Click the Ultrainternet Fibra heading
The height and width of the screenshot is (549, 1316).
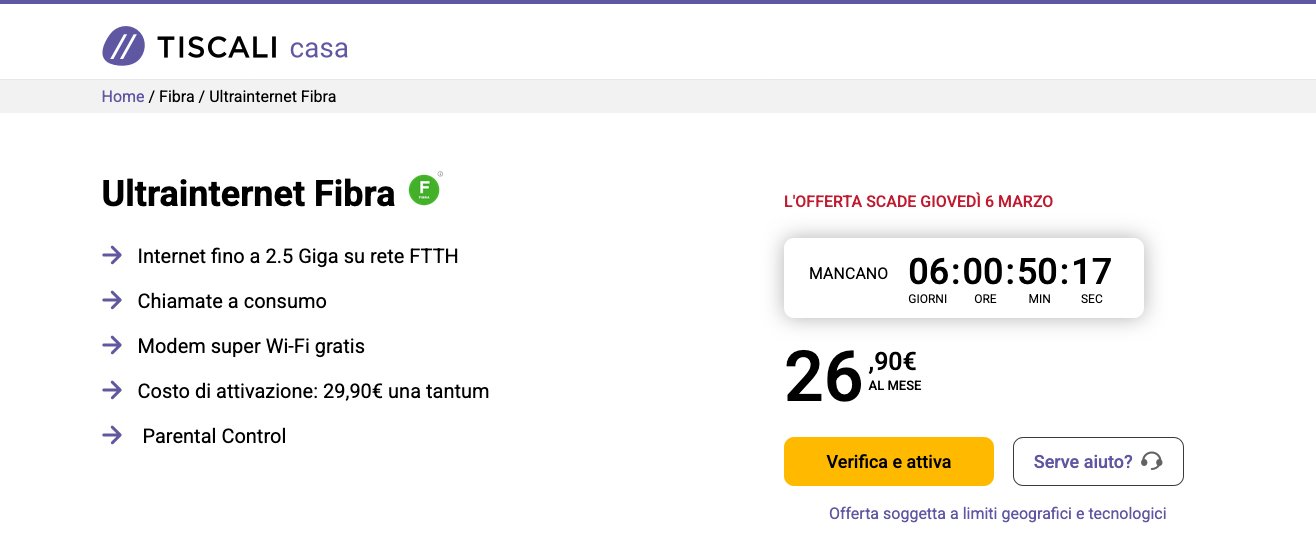coord(248,194)
